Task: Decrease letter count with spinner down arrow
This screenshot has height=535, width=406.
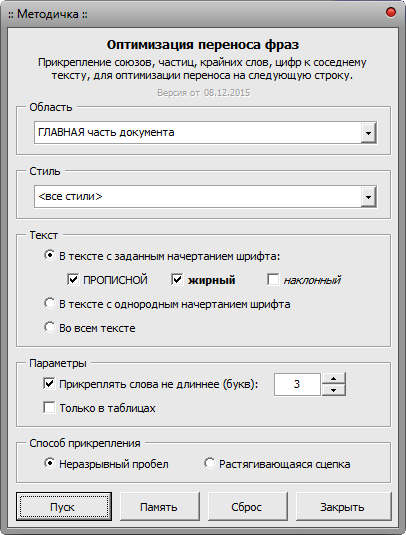Action: coord(334,390)
